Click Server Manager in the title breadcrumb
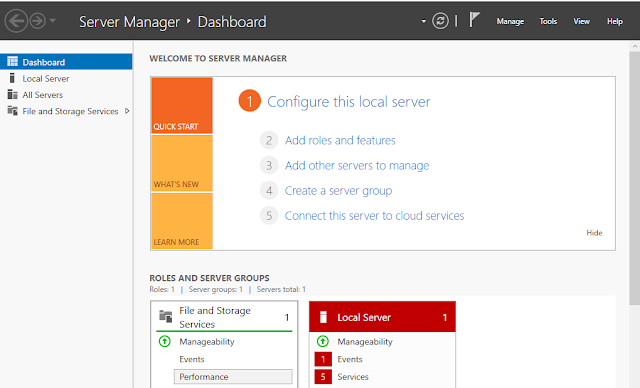The width and height of the screenshot is (640, 388). [x=129, y=22]
